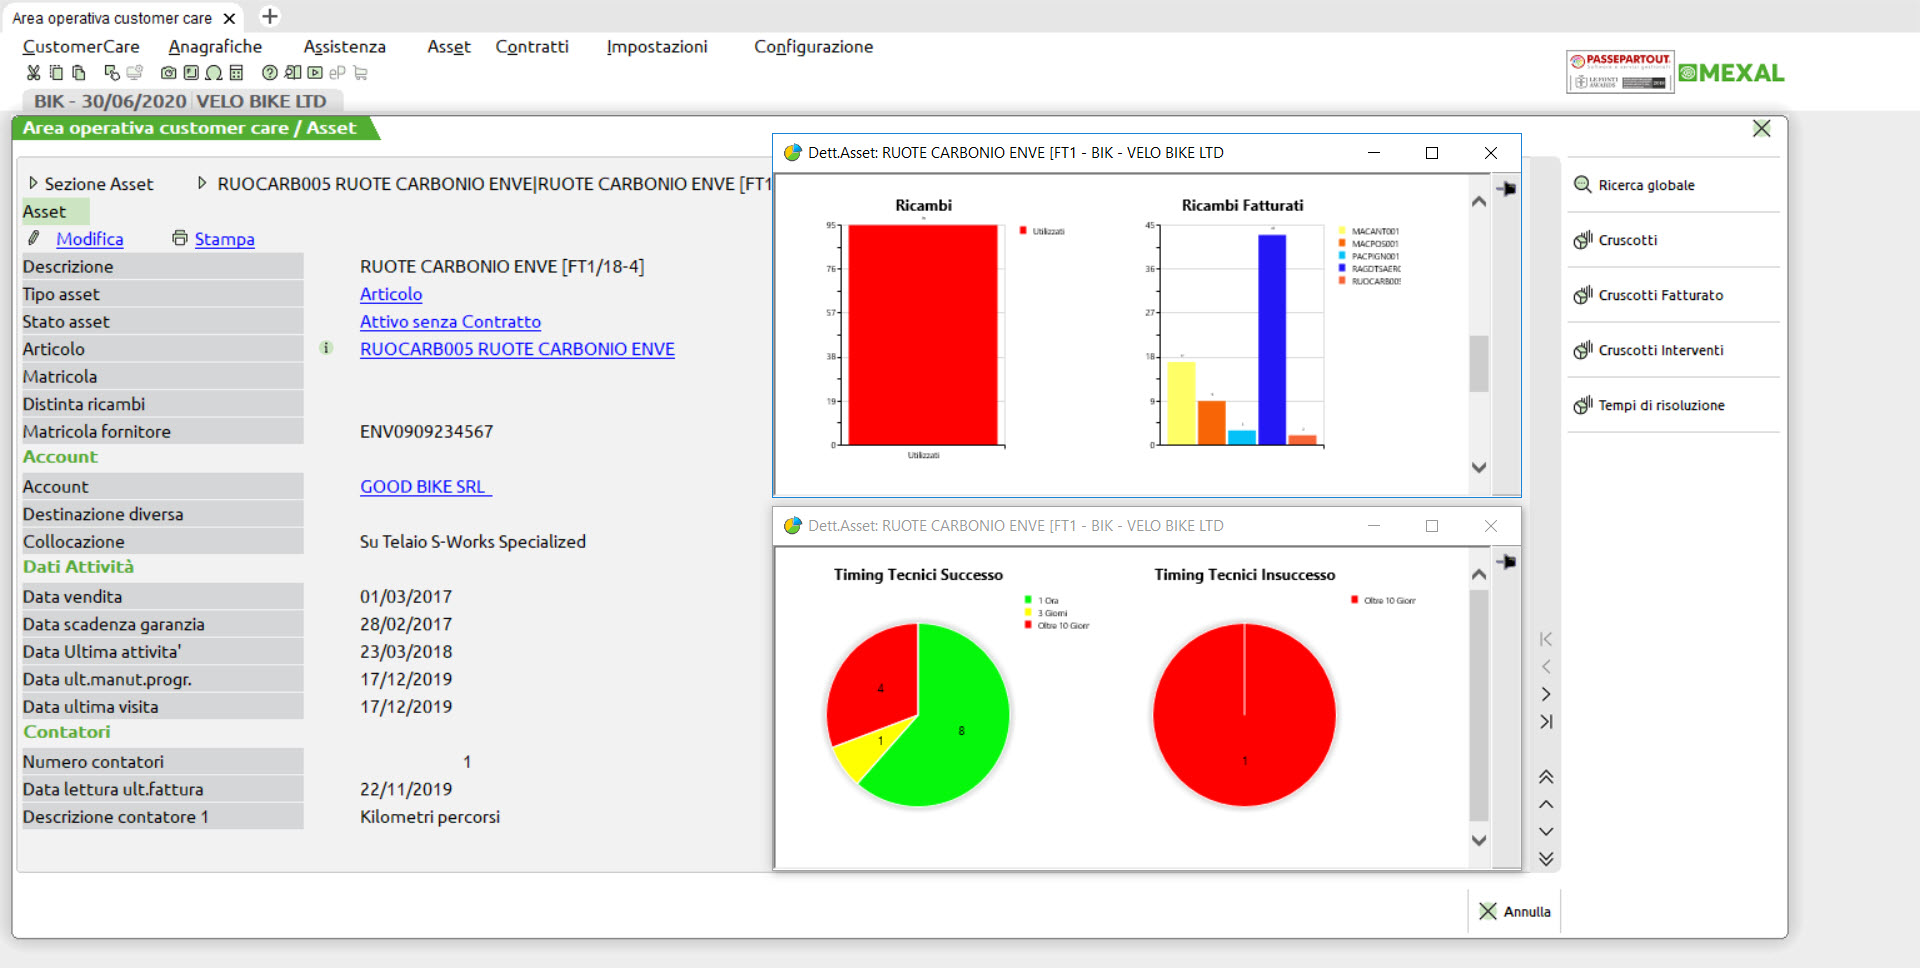Image resolution: width=1920 pixels, height=969 pixels.
Task: Click the camera screenshot toolbar icon
Action: tap(168, 73)
